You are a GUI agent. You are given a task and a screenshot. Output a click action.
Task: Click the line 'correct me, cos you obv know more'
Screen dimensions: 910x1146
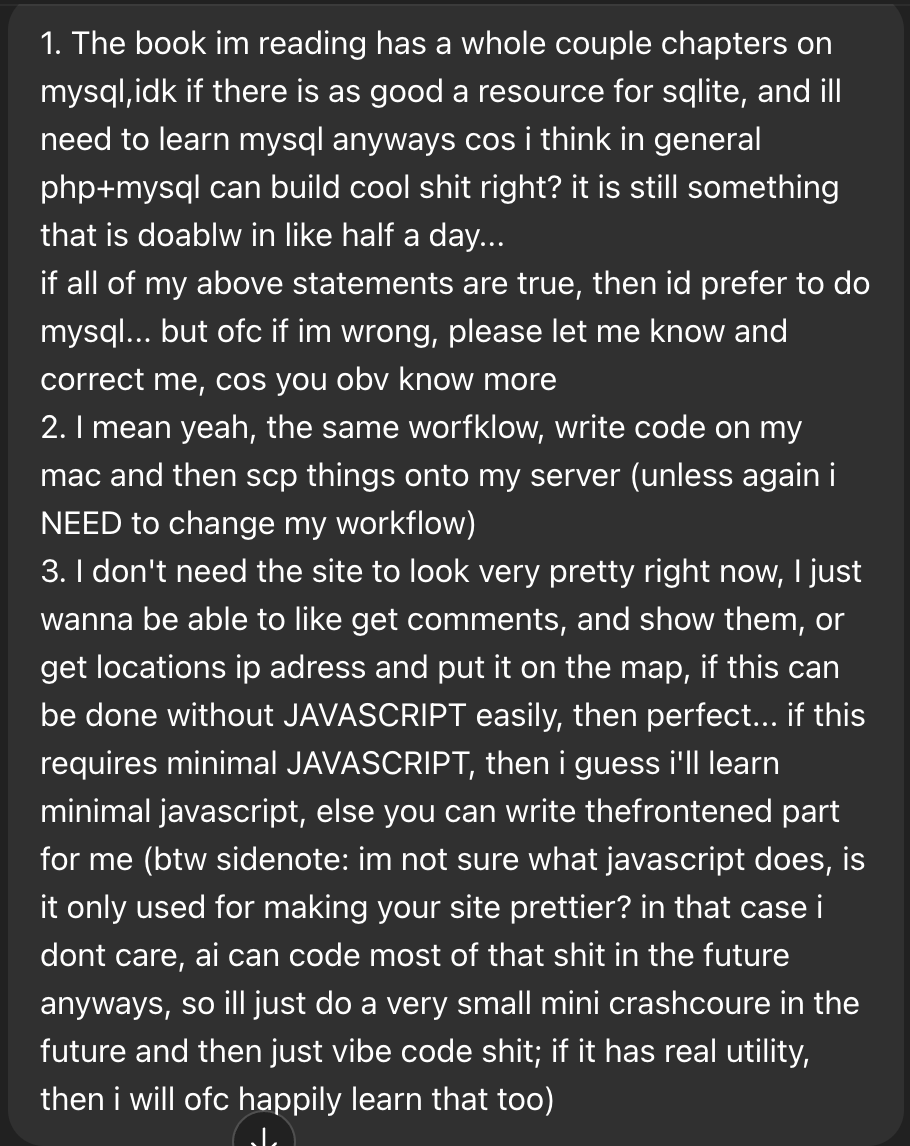[298, 380]
